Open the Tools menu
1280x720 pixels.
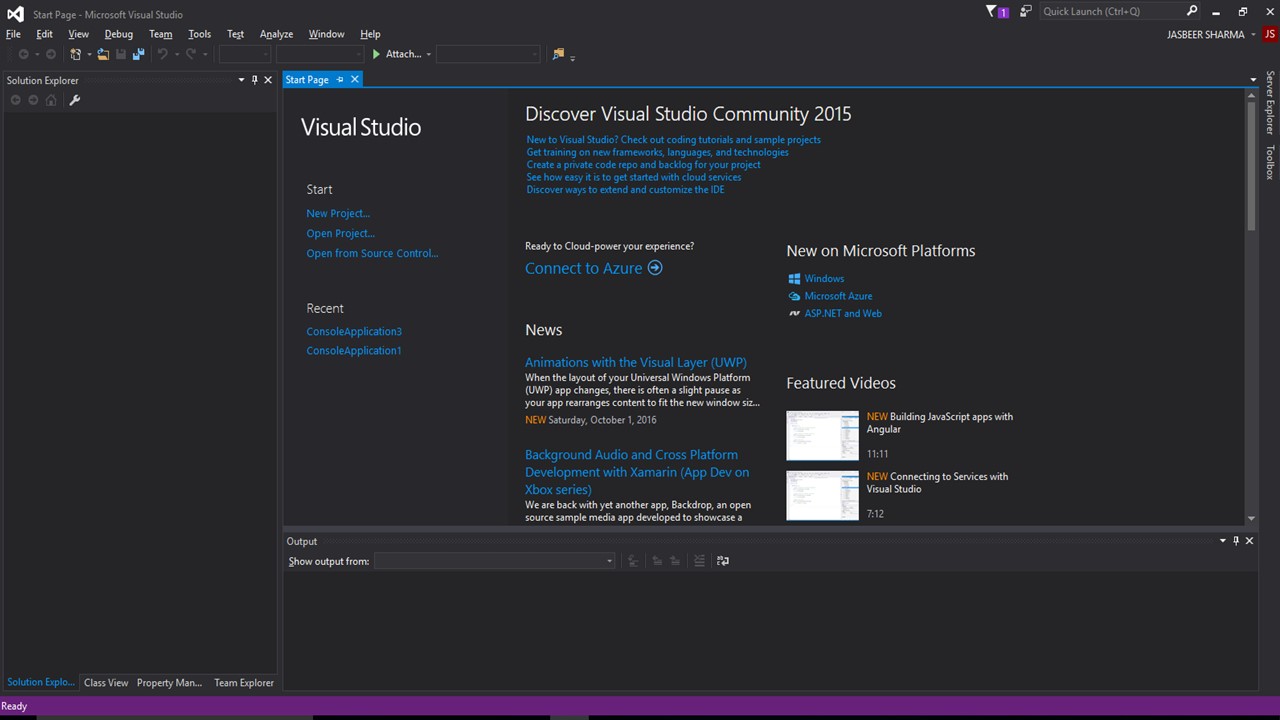coord(199,34)
